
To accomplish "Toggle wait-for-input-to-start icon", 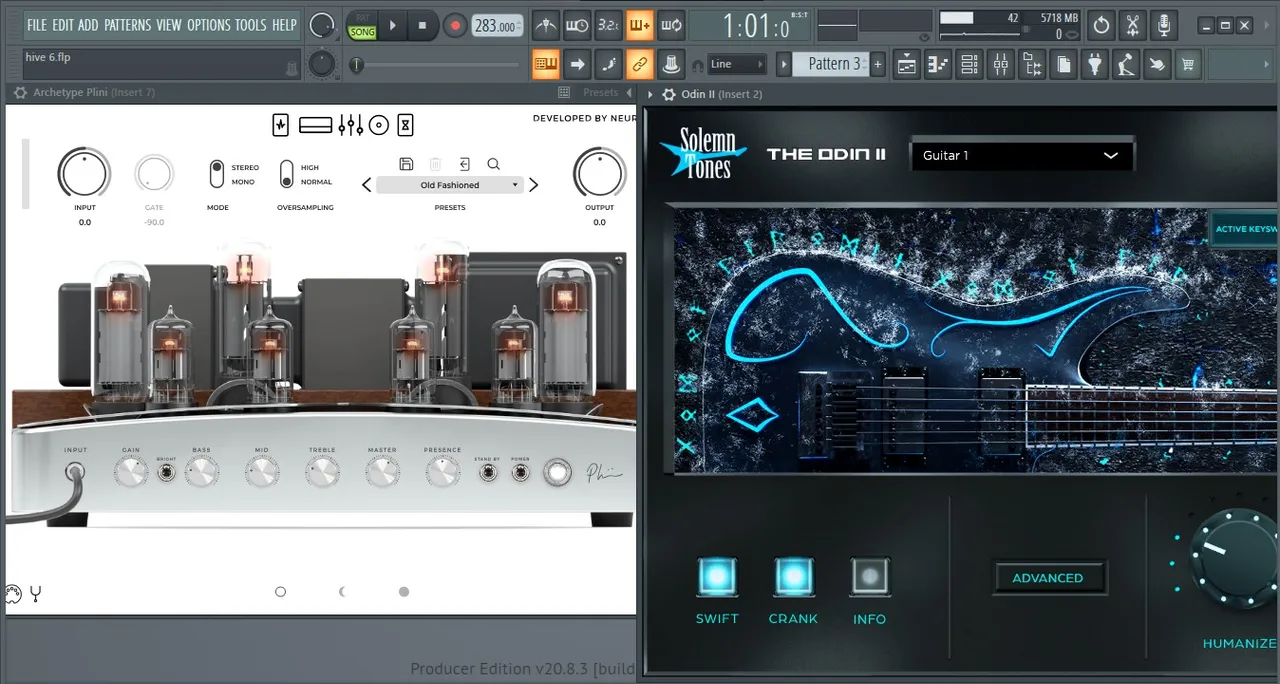I will 576,25.
